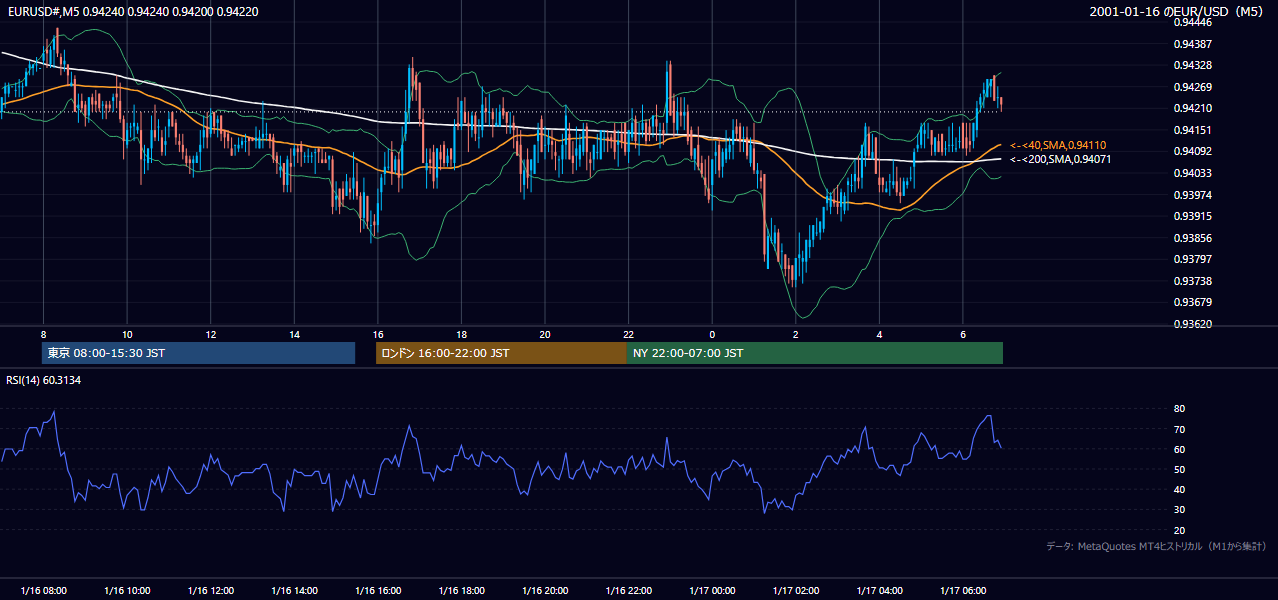1278x600 pixels.
Task: Click price axis value 0.94387
Action: 1192,44
